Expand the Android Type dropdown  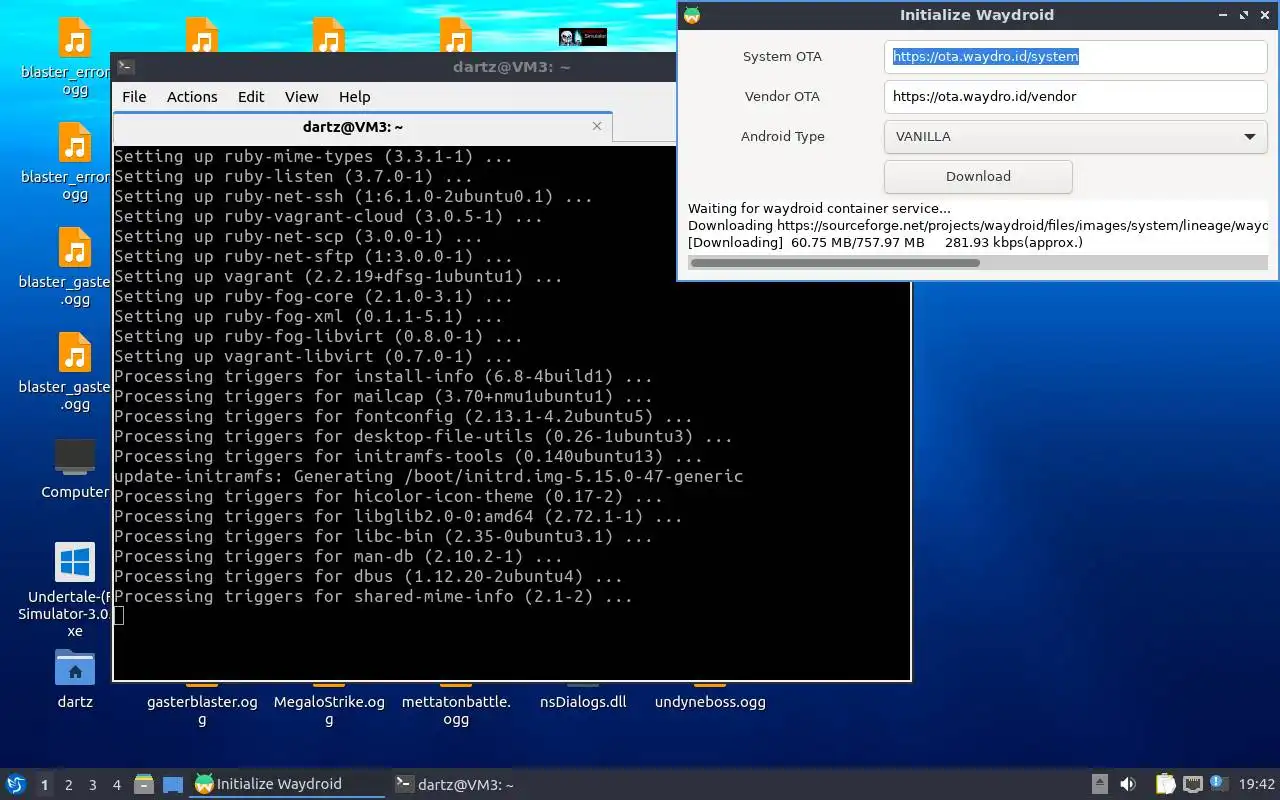(1076, 136)
